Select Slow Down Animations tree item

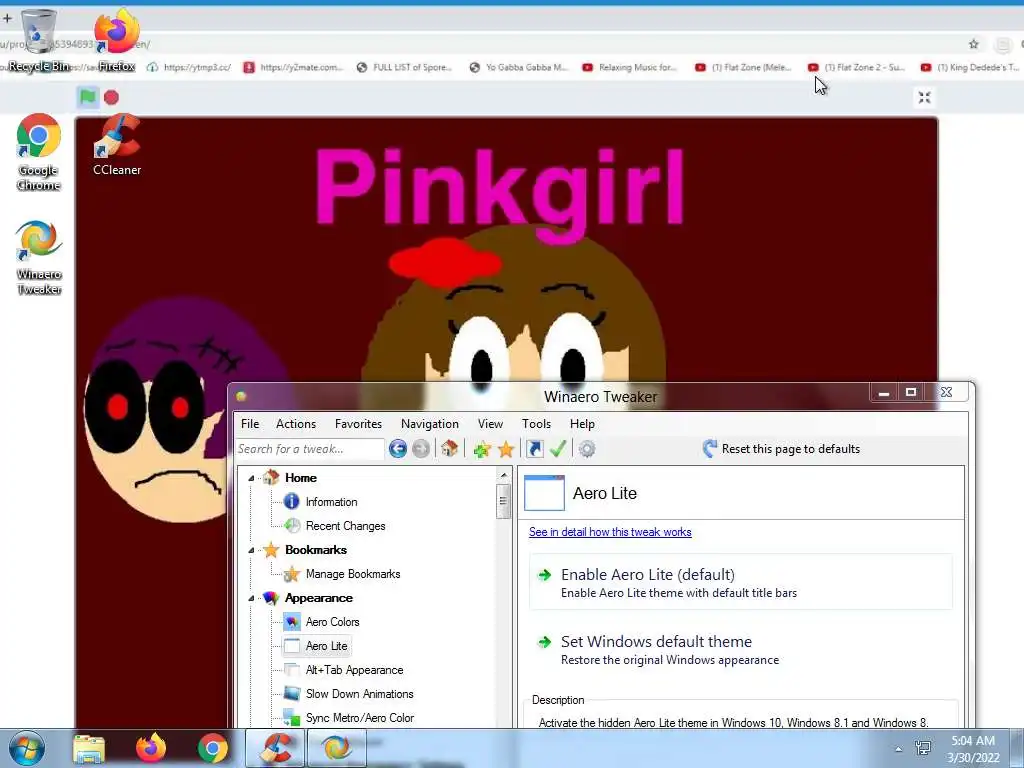click(x=359, y=694)
